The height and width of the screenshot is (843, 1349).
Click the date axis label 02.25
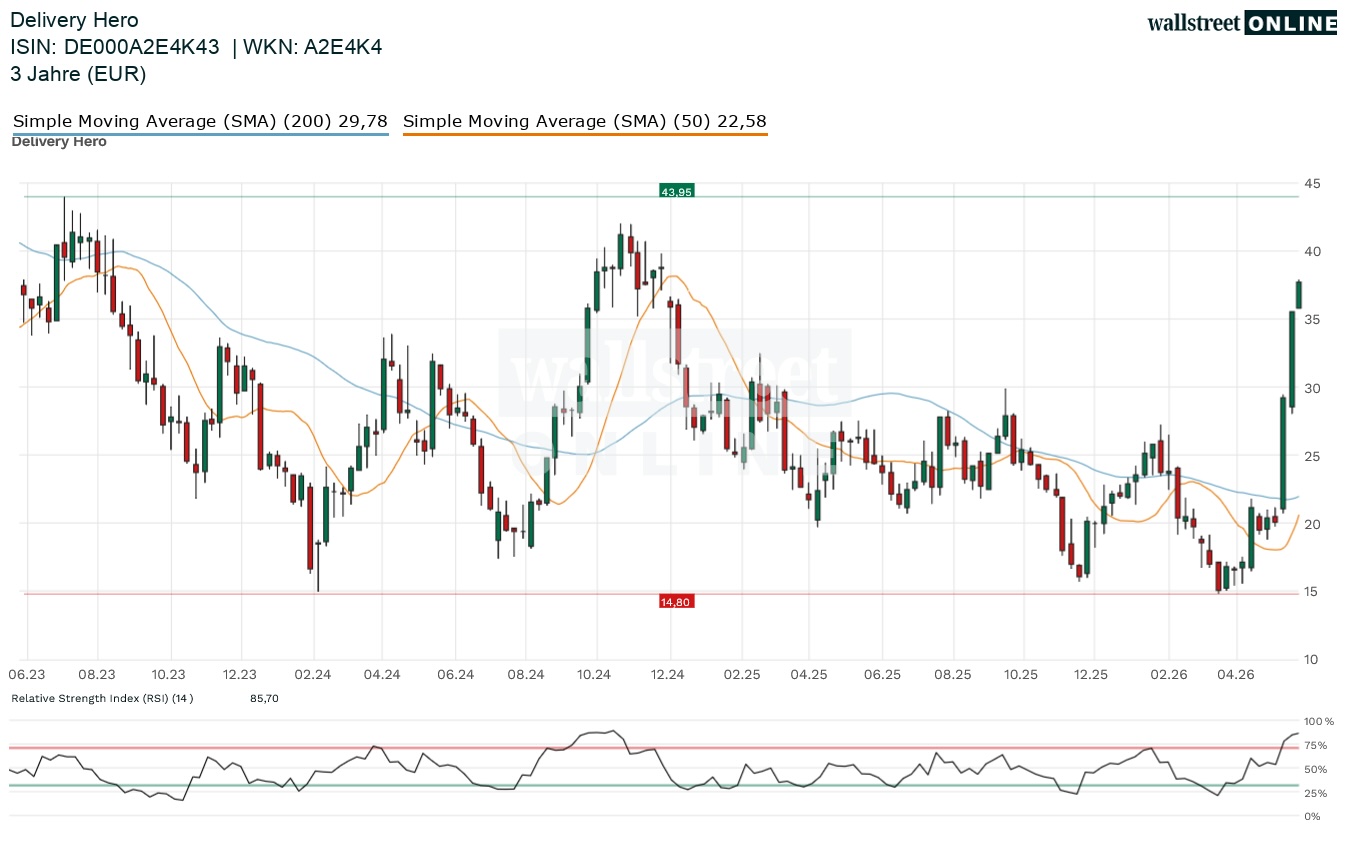tap(741, 675)
